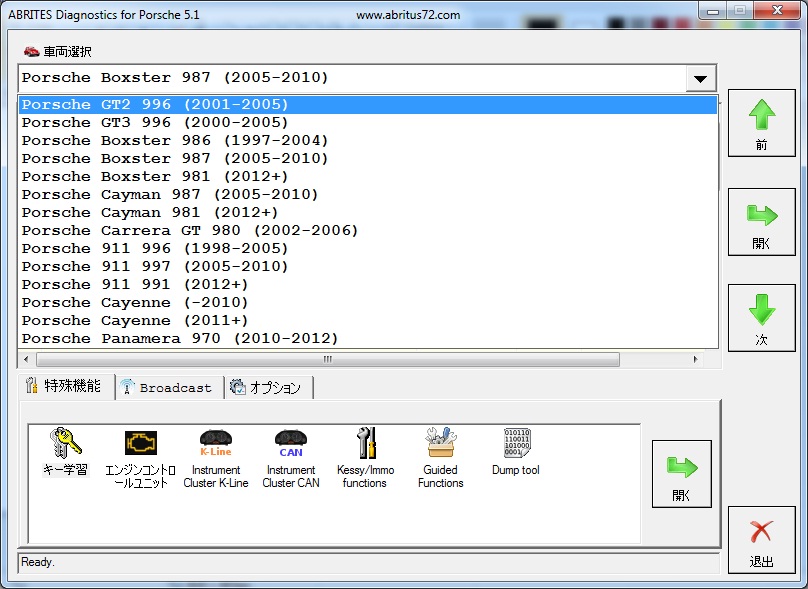Screen dimensions: 808x589
Task: Open Guided Functions toolbox icon
Action: (x=441, y=459)
